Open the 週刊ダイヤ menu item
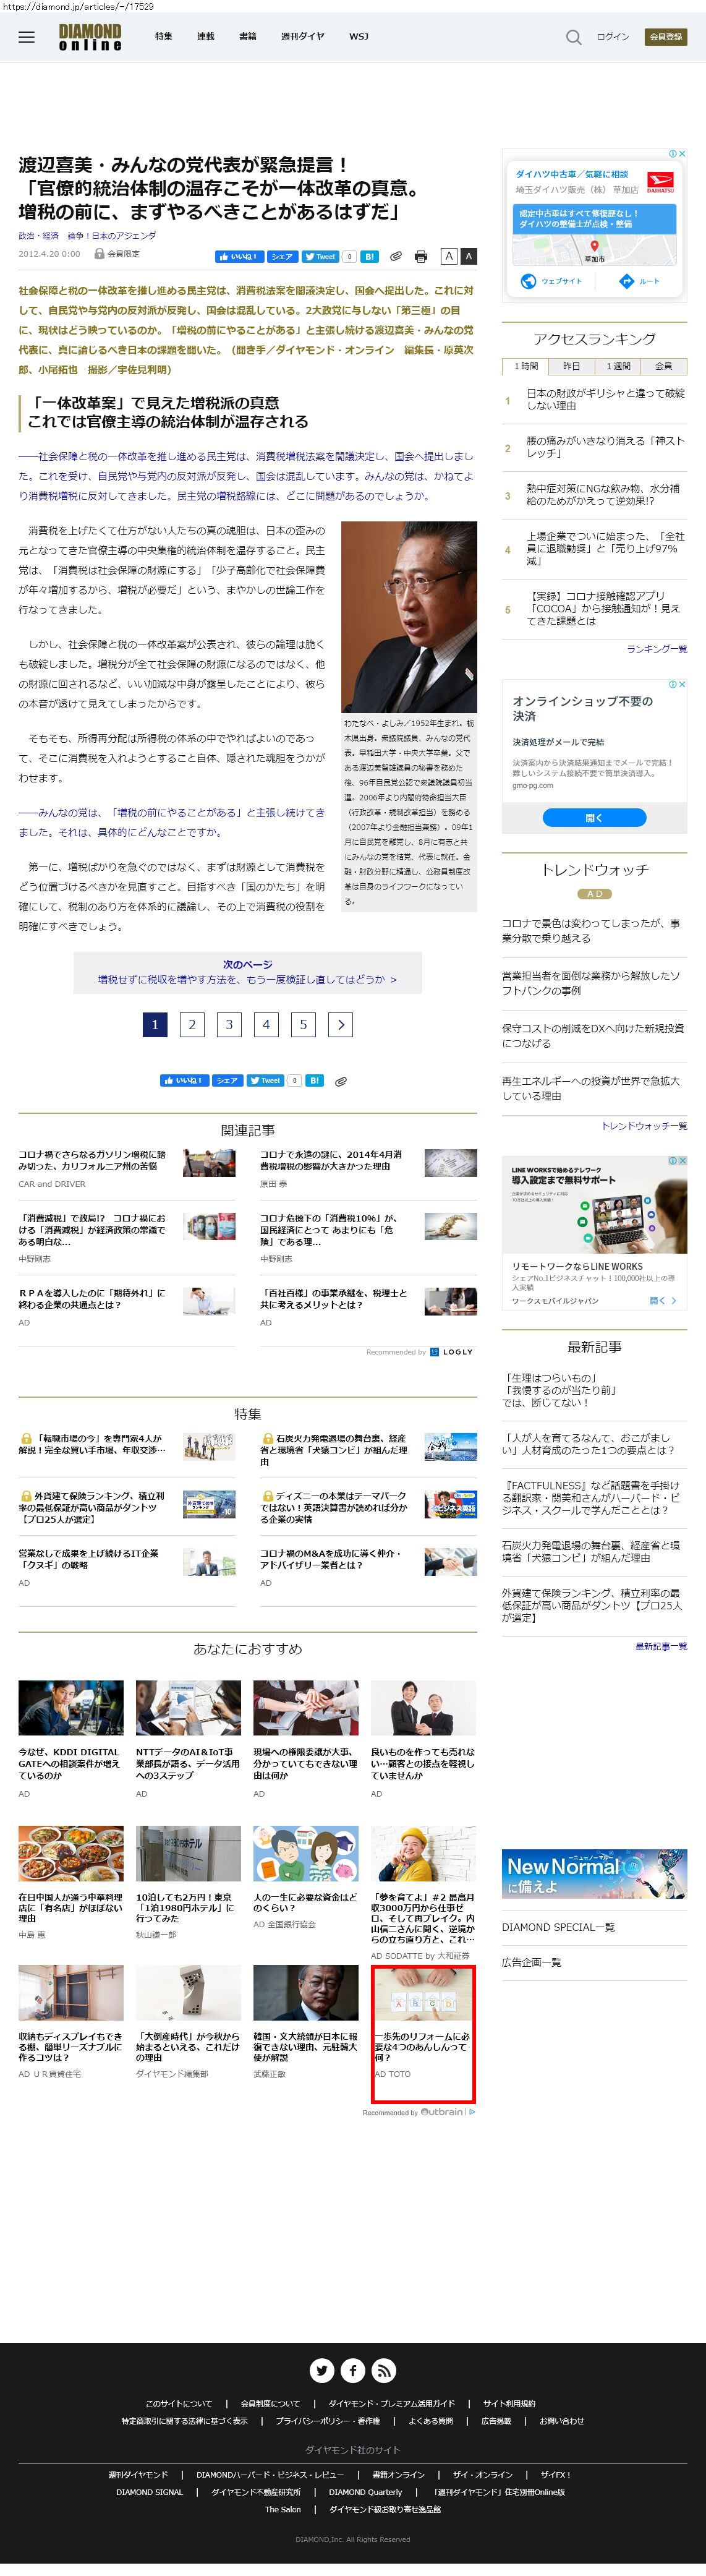 pyautogui.click(x=302, y=37)
